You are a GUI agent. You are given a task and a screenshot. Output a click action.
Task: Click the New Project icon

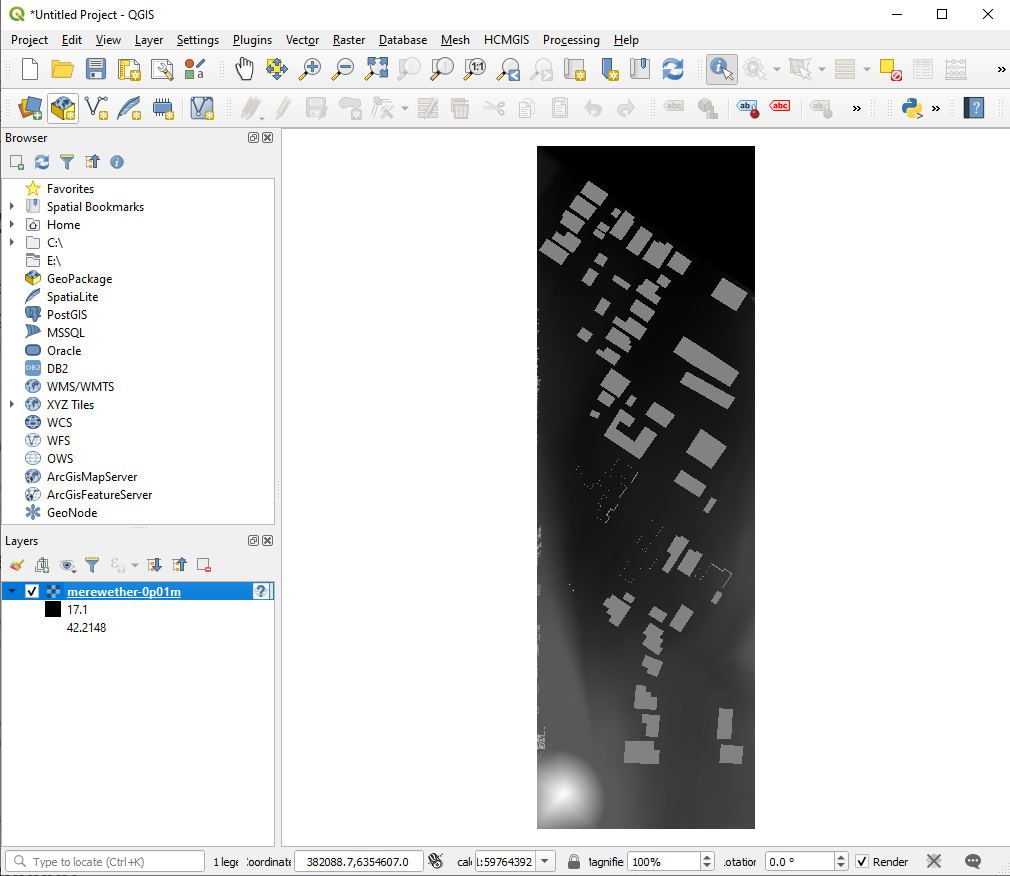click(30, 69)
